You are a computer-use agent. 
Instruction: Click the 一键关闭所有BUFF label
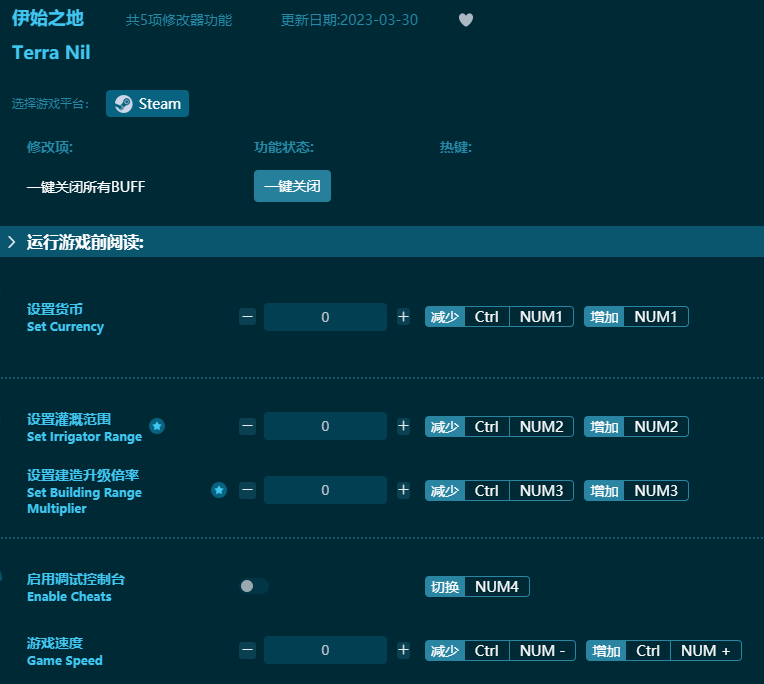[x=86, y=187]
